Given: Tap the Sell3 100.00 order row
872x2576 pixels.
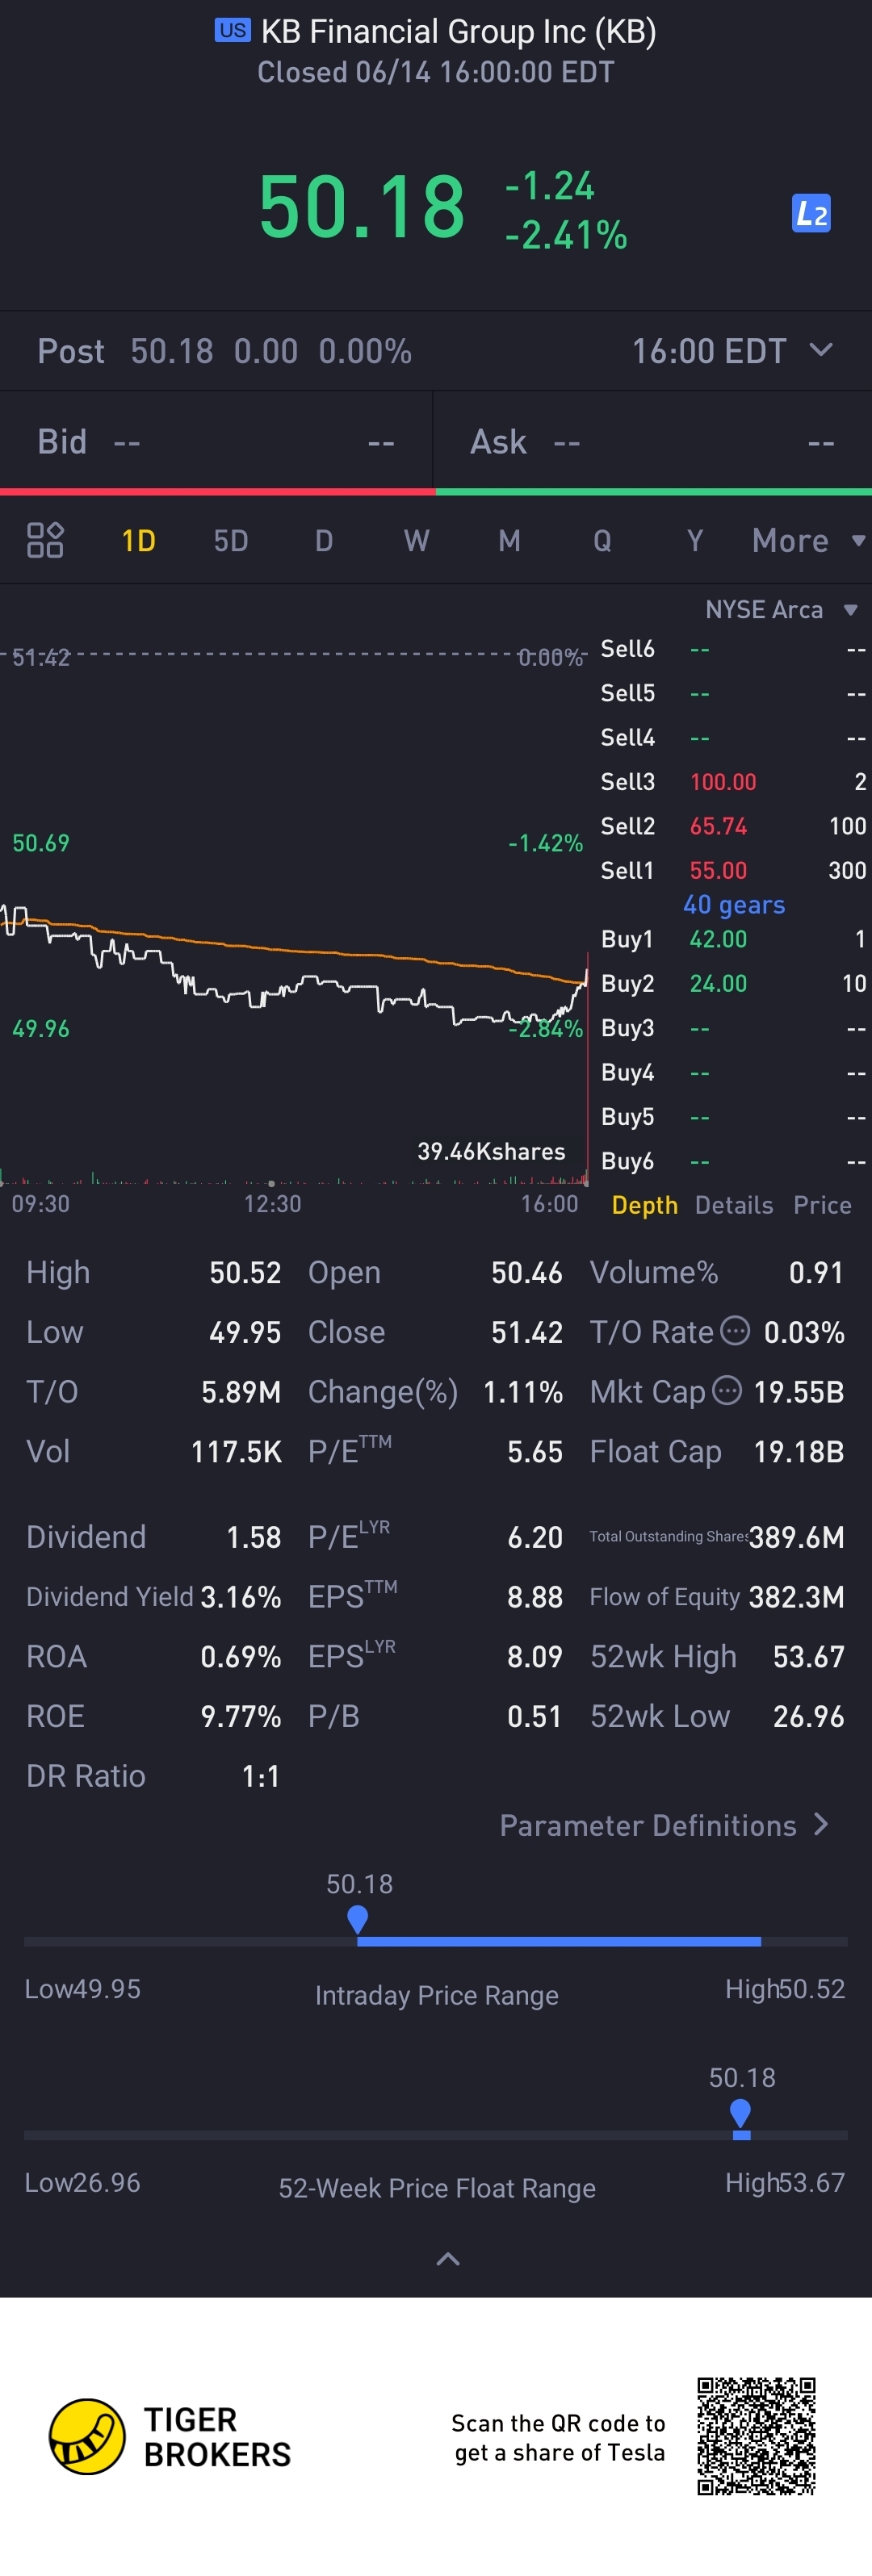Looking at the screenshot, I should (x=733, y=782).
